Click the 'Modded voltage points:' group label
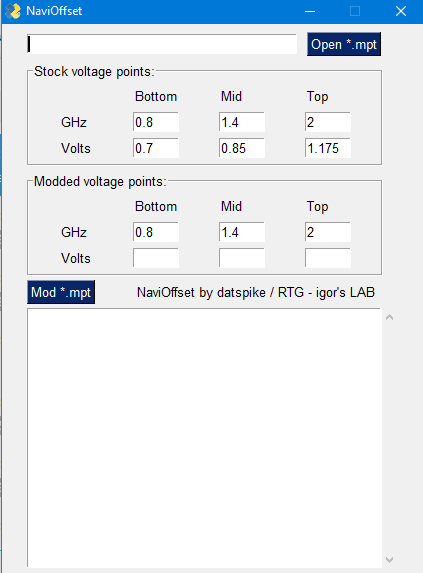Image resolution: width=423 pixels, height=573 pixels. click(x=100, y=182)
